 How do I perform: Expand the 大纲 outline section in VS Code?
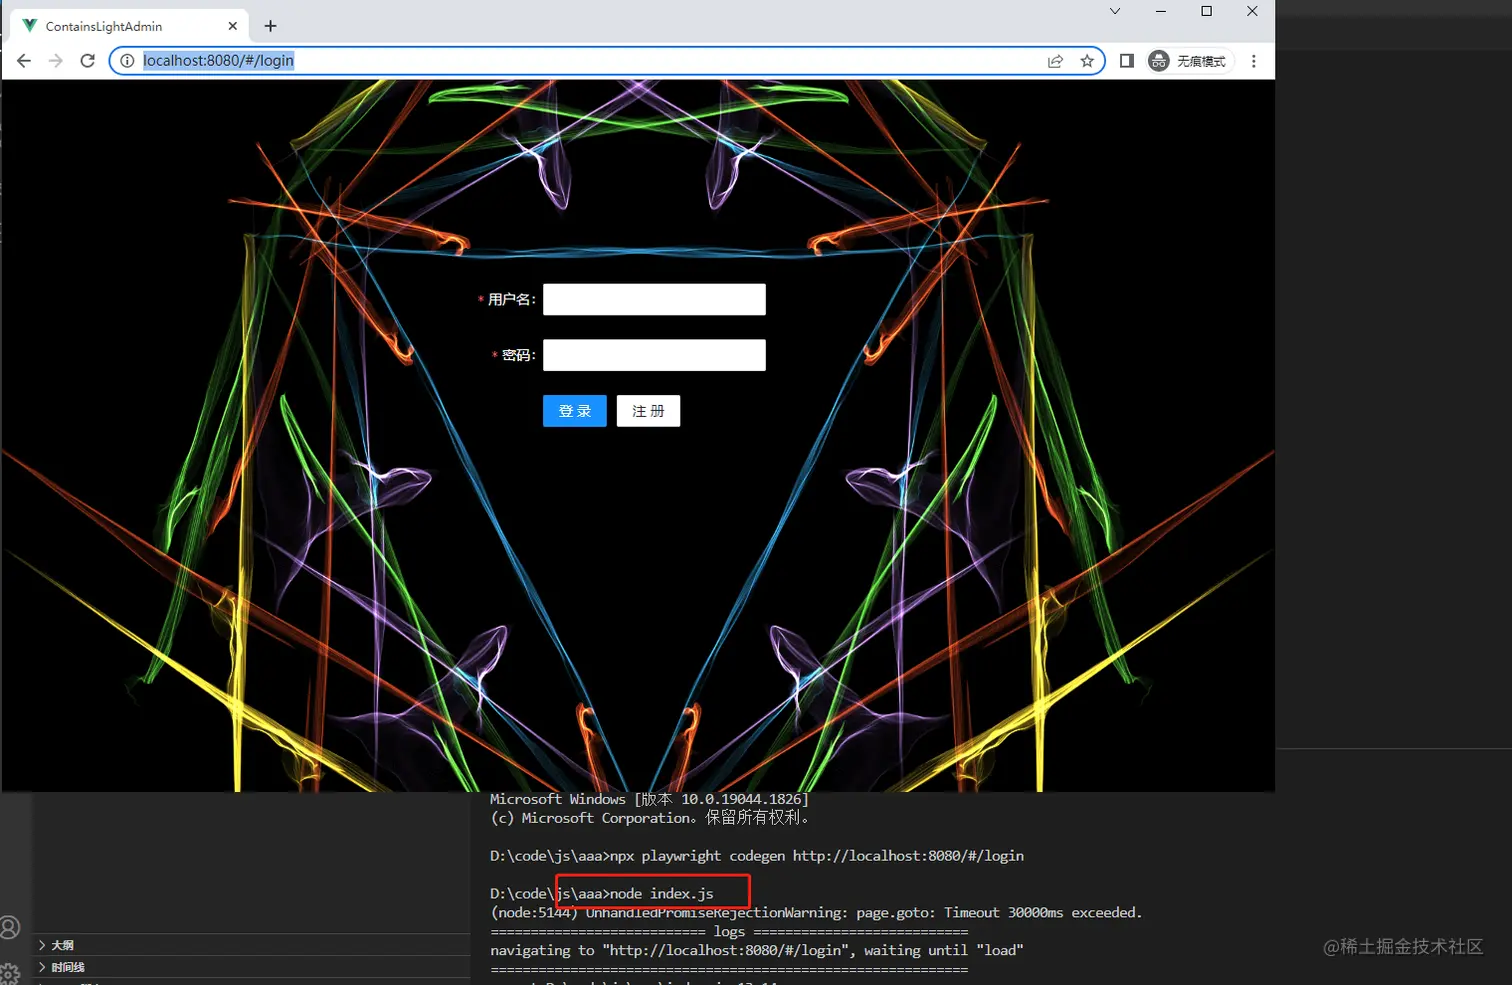coord(250,945)
